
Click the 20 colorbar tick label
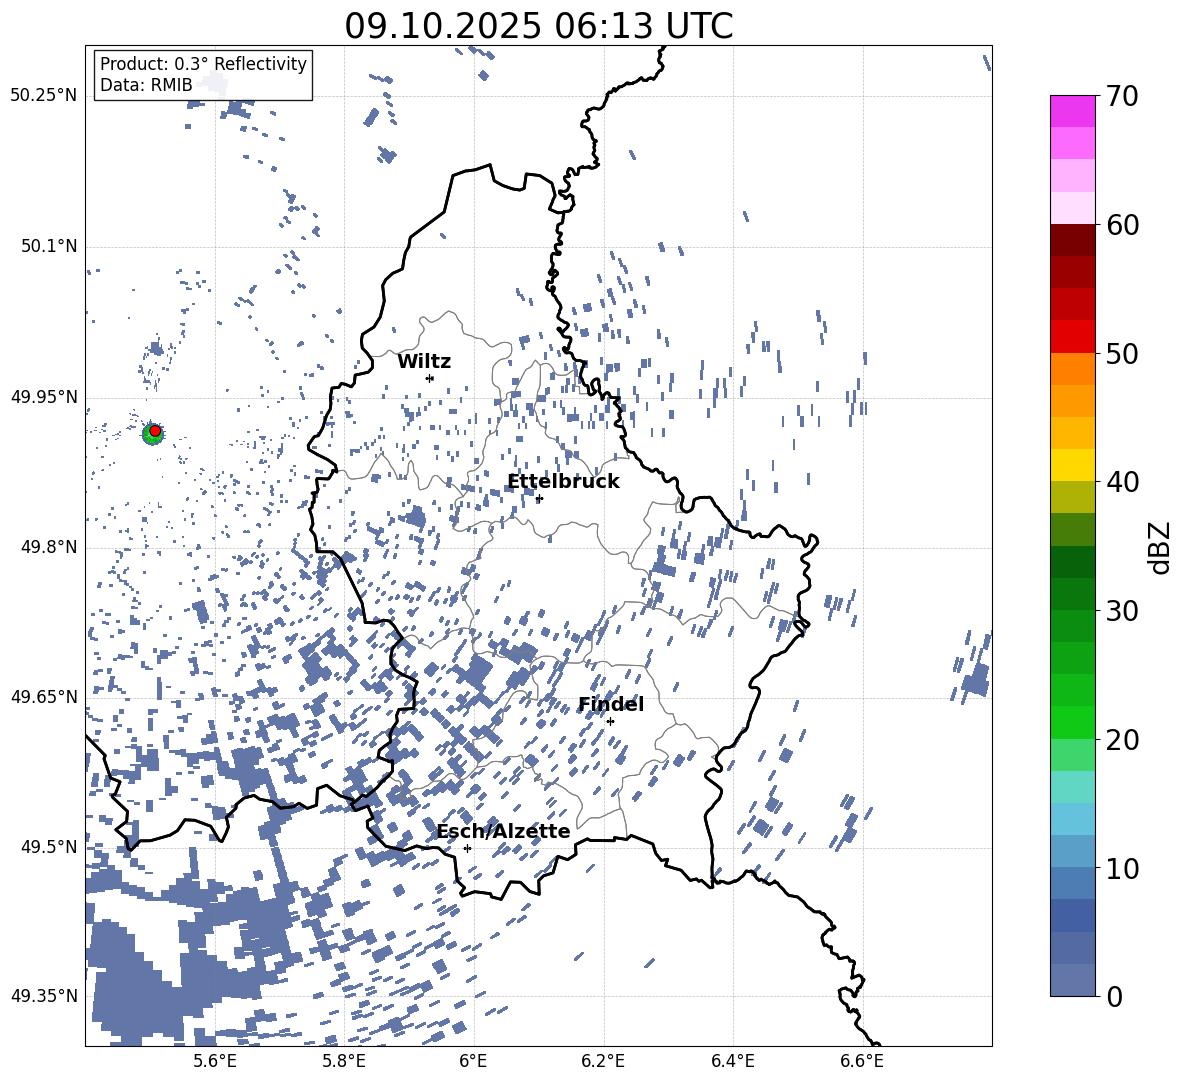(x=1122, y=740)
